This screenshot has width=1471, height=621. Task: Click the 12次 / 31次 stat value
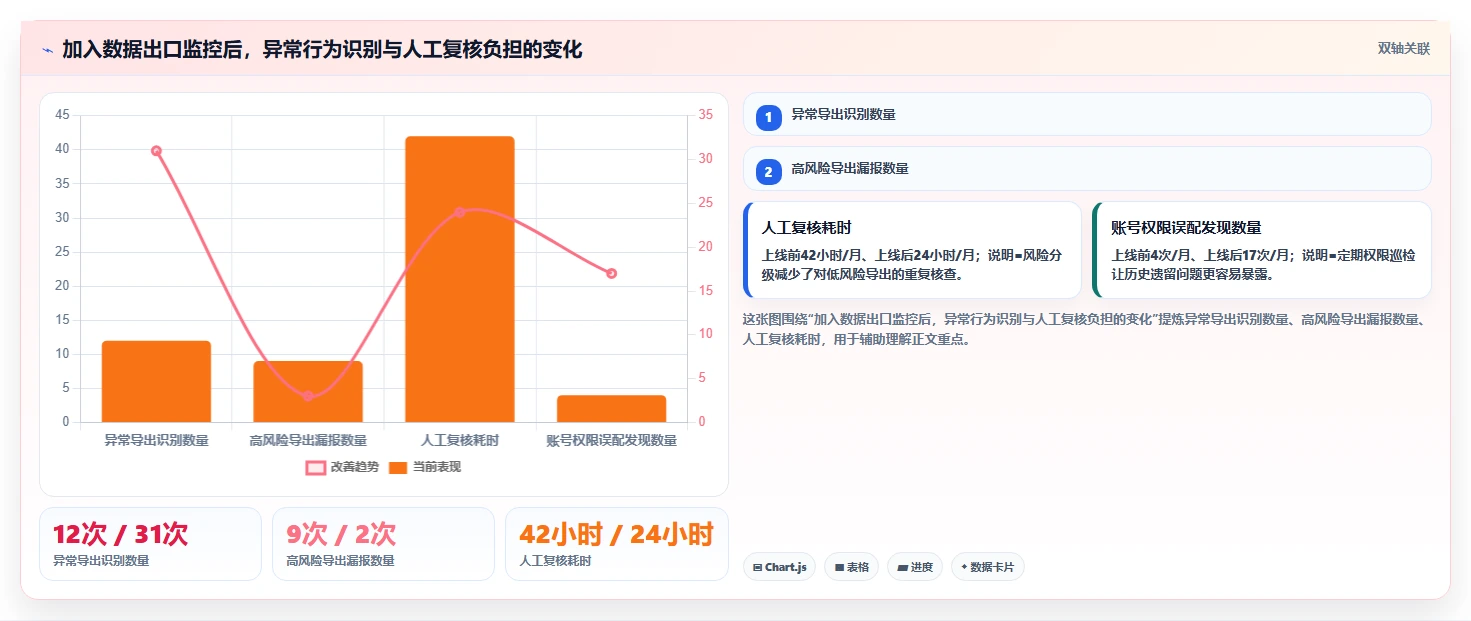120,534
